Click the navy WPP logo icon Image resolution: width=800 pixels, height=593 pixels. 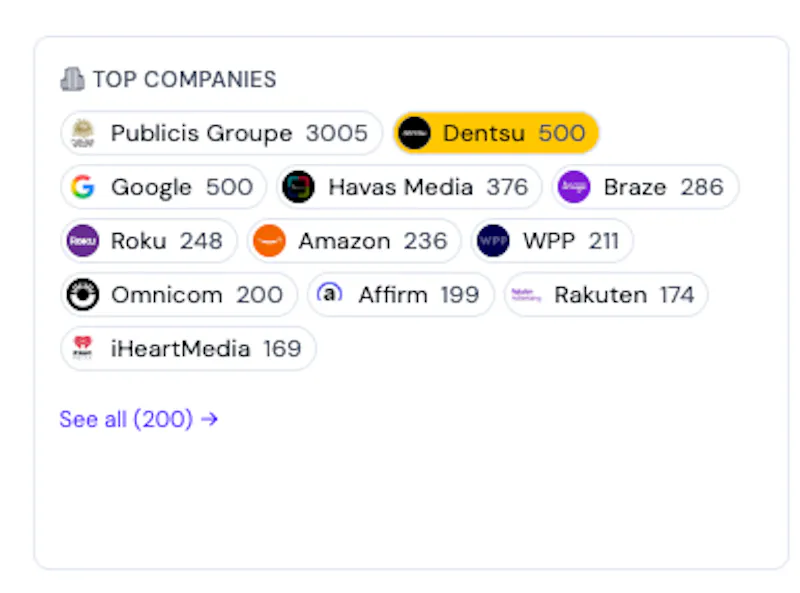pos(493,240)
